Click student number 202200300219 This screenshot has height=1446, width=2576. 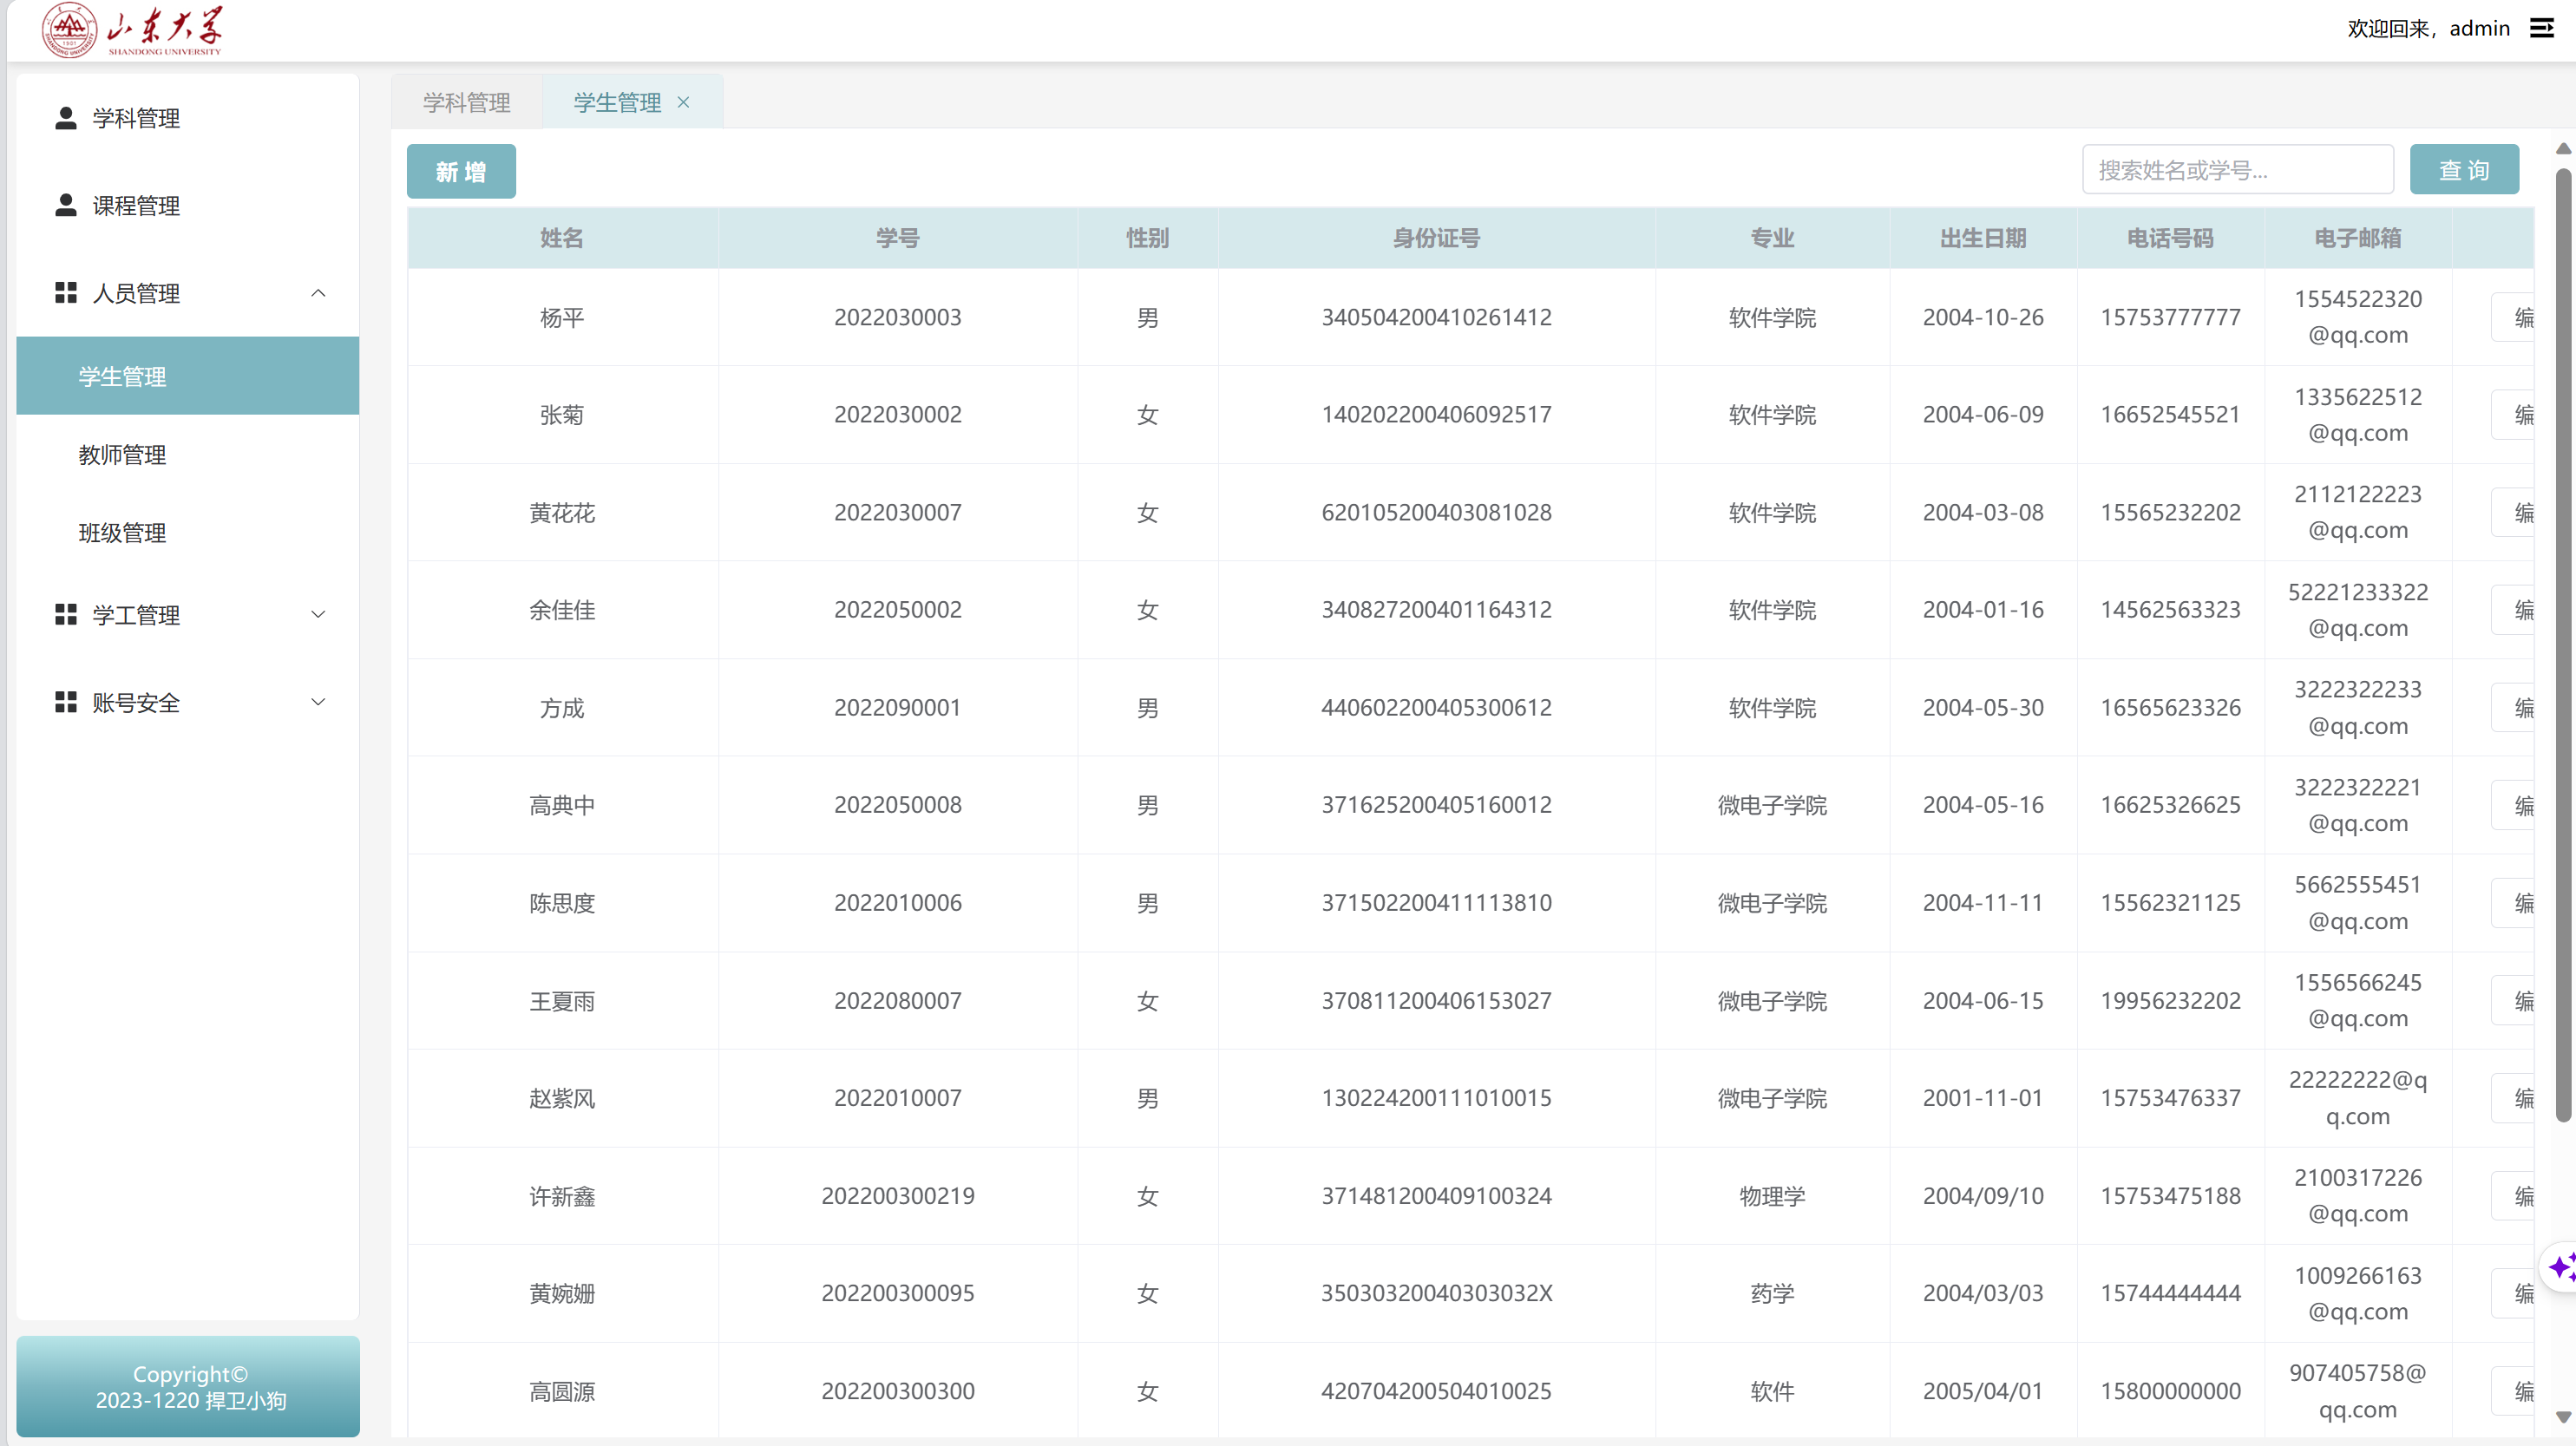pyautogui.click(x=898, y=1195)
